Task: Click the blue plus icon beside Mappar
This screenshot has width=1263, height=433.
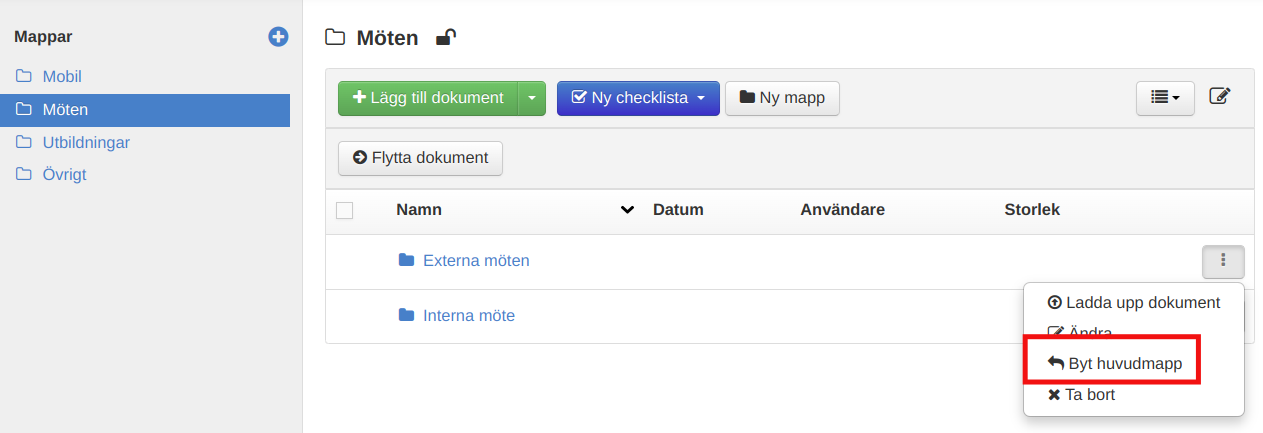Action: [x=278, y=37]
